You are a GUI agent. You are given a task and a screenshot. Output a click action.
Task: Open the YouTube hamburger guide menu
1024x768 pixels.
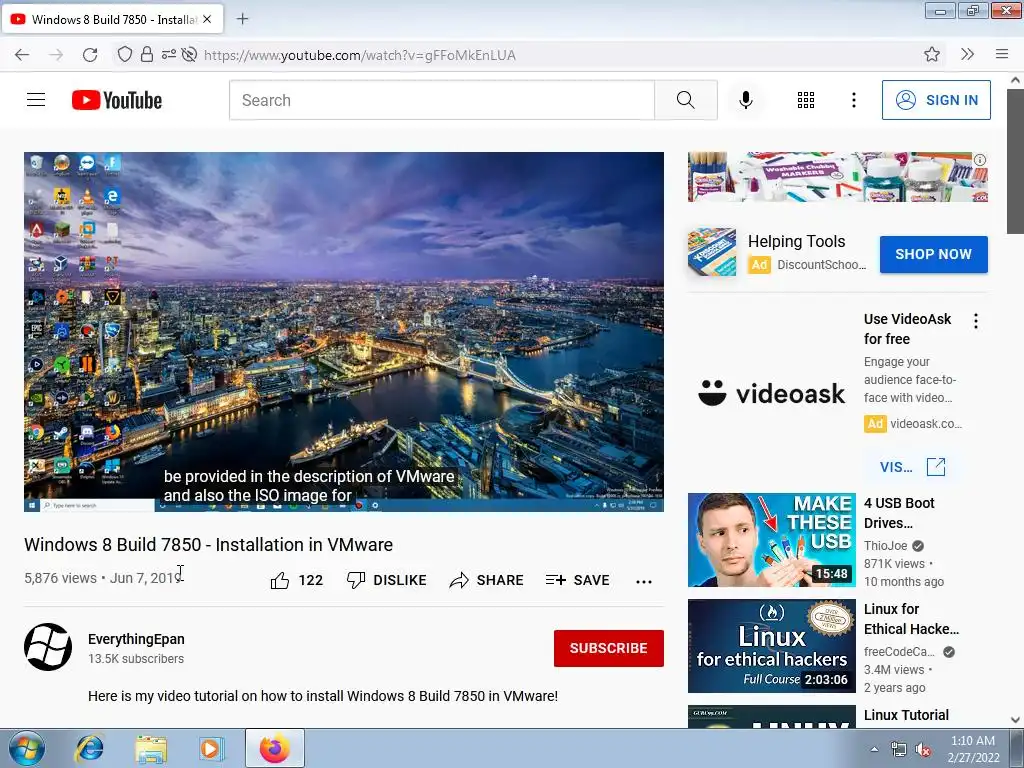(x=36, y=100)
